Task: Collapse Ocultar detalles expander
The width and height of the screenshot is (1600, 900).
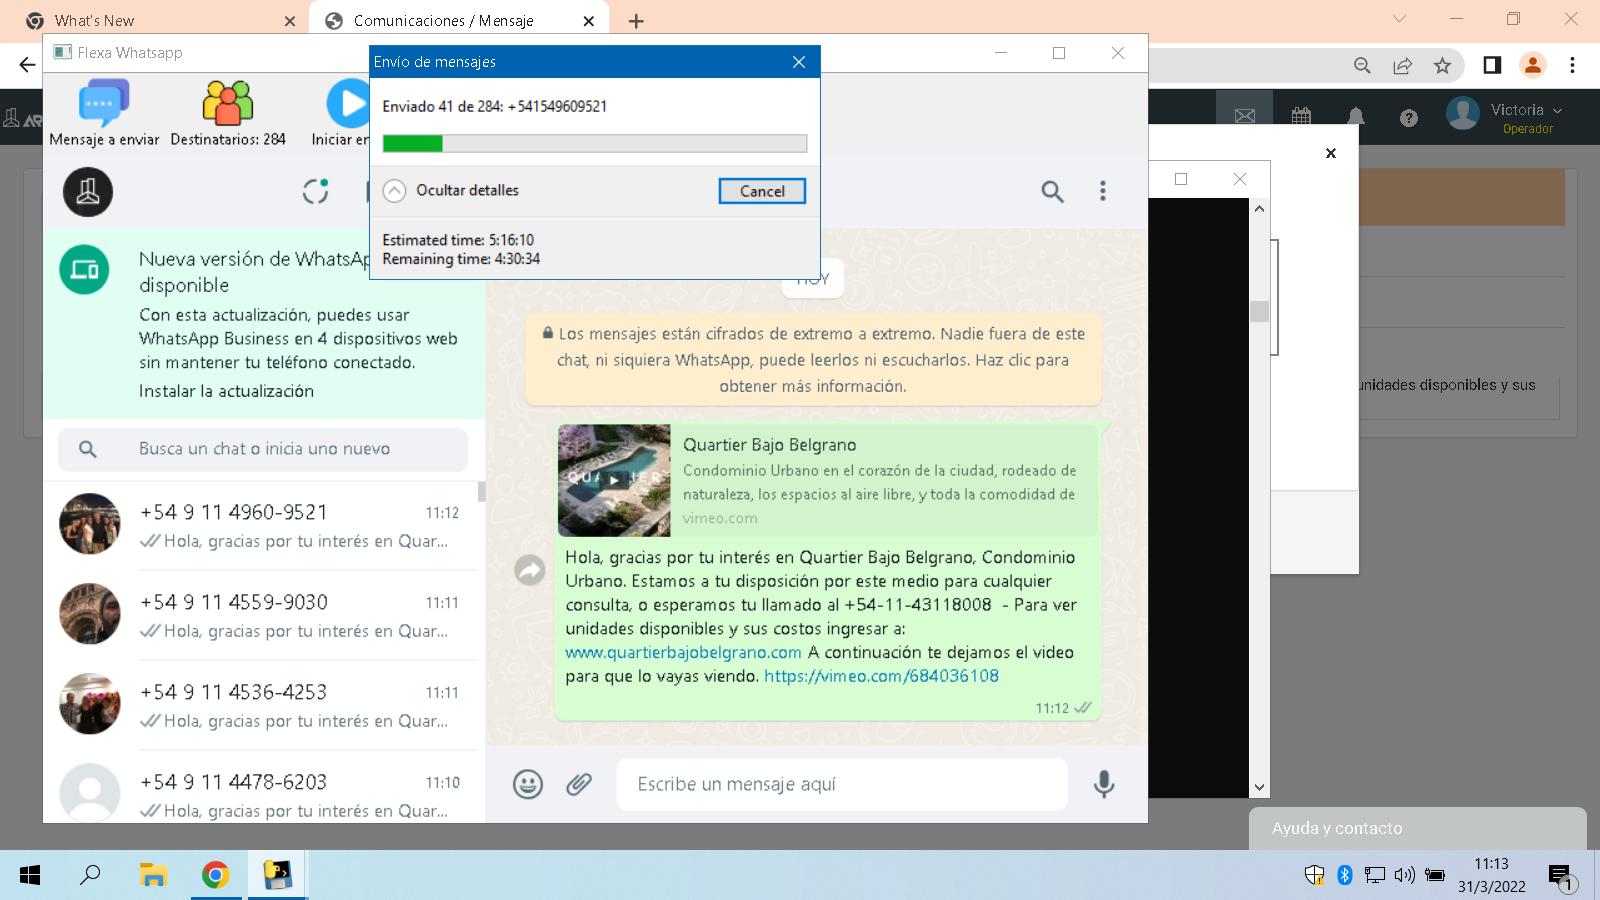Action: tap(395, 190)
